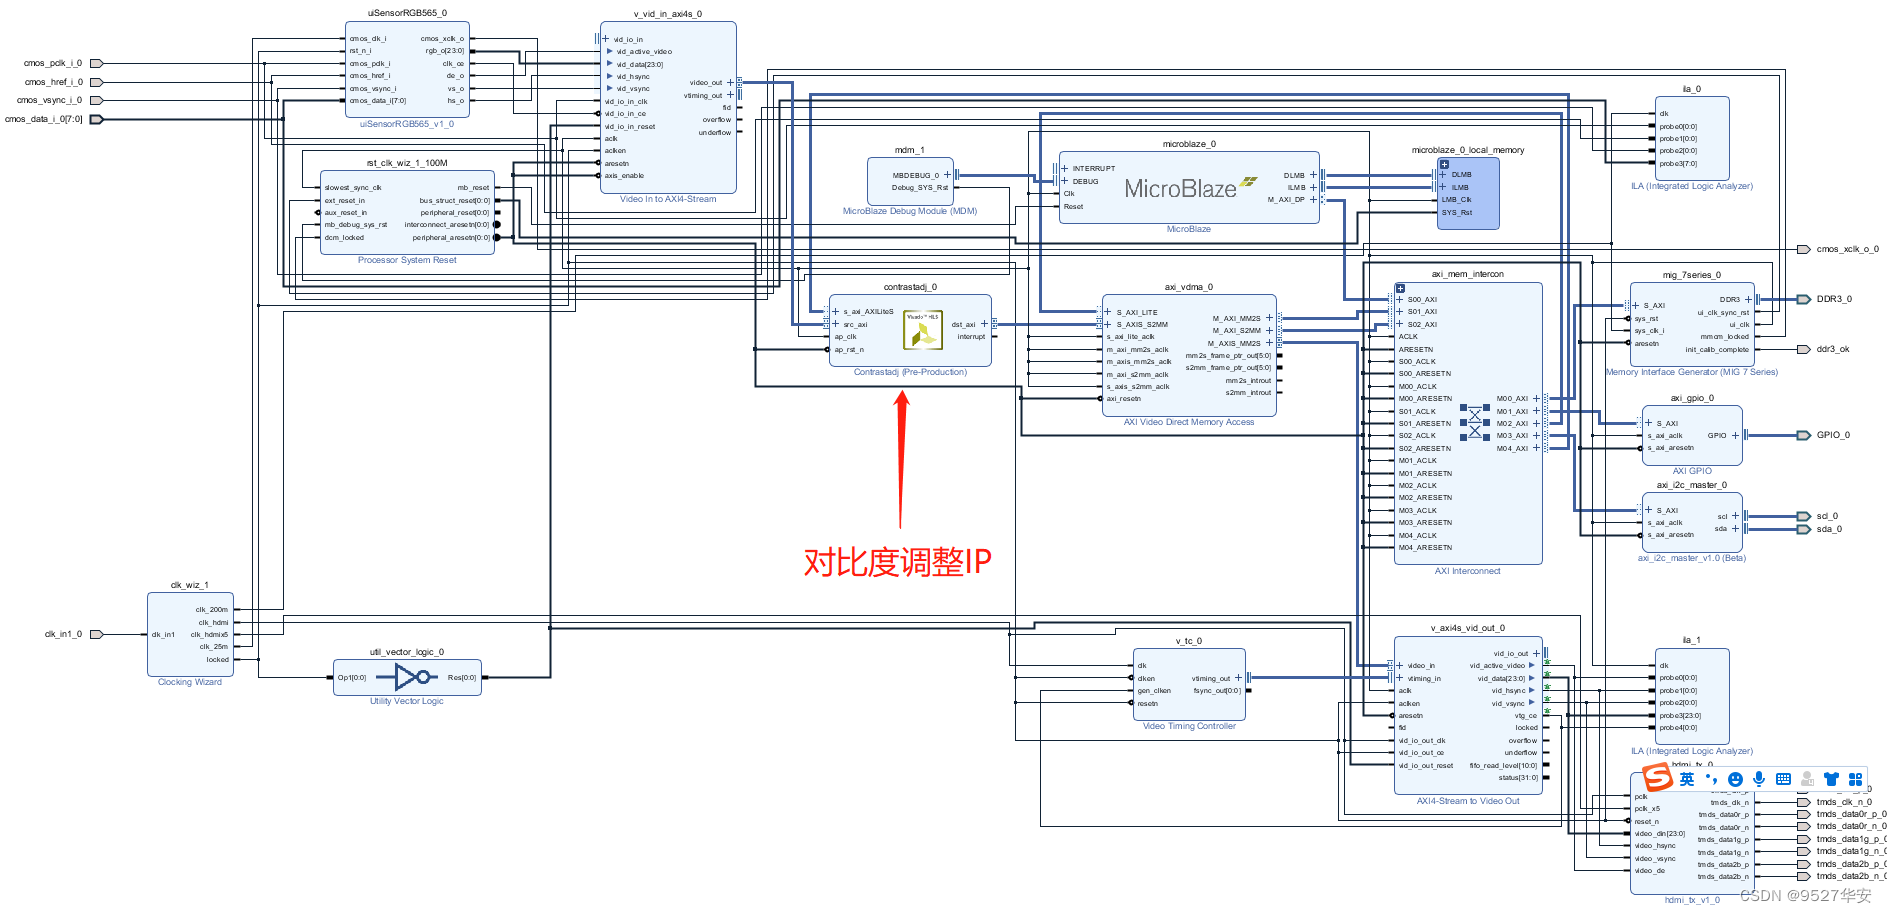Screen dimensions: 1887x913
Task: Select the uiSensorRGB565_0 block title
Action: coord(407,13)
